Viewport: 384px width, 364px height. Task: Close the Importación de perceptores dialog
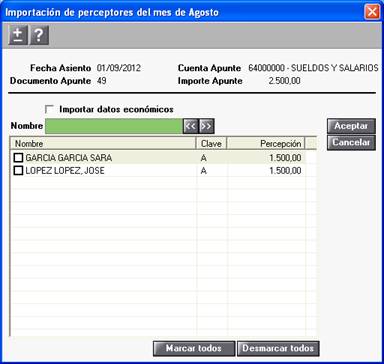(x=372, y=12)
